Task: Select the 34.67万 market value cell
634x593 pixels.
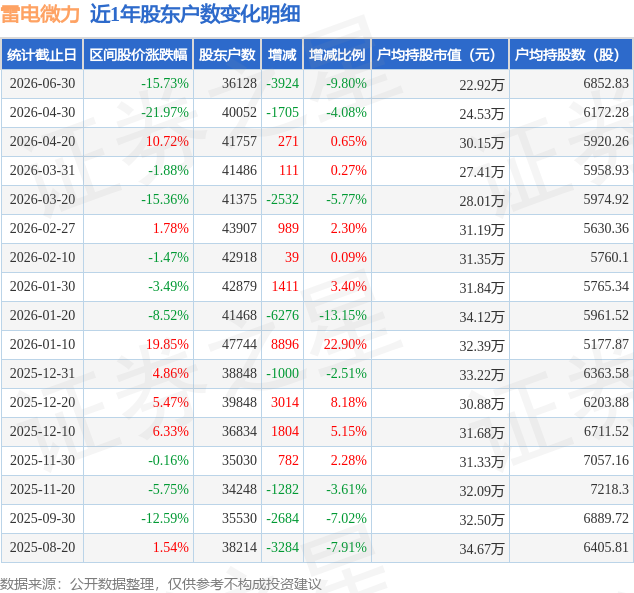Action: (x=481, y=549)
